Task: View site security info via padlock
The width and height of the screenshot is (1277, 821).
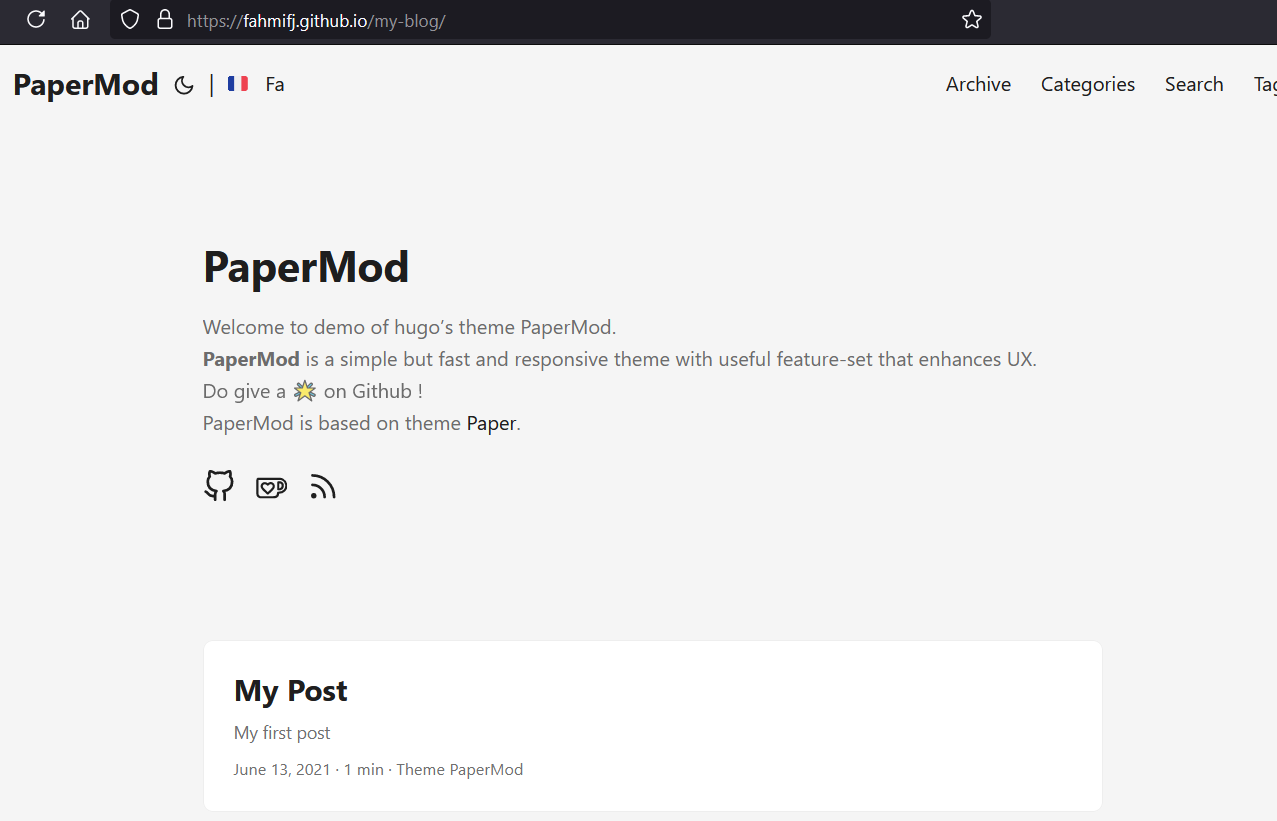Action: click(x=165, y=19)
